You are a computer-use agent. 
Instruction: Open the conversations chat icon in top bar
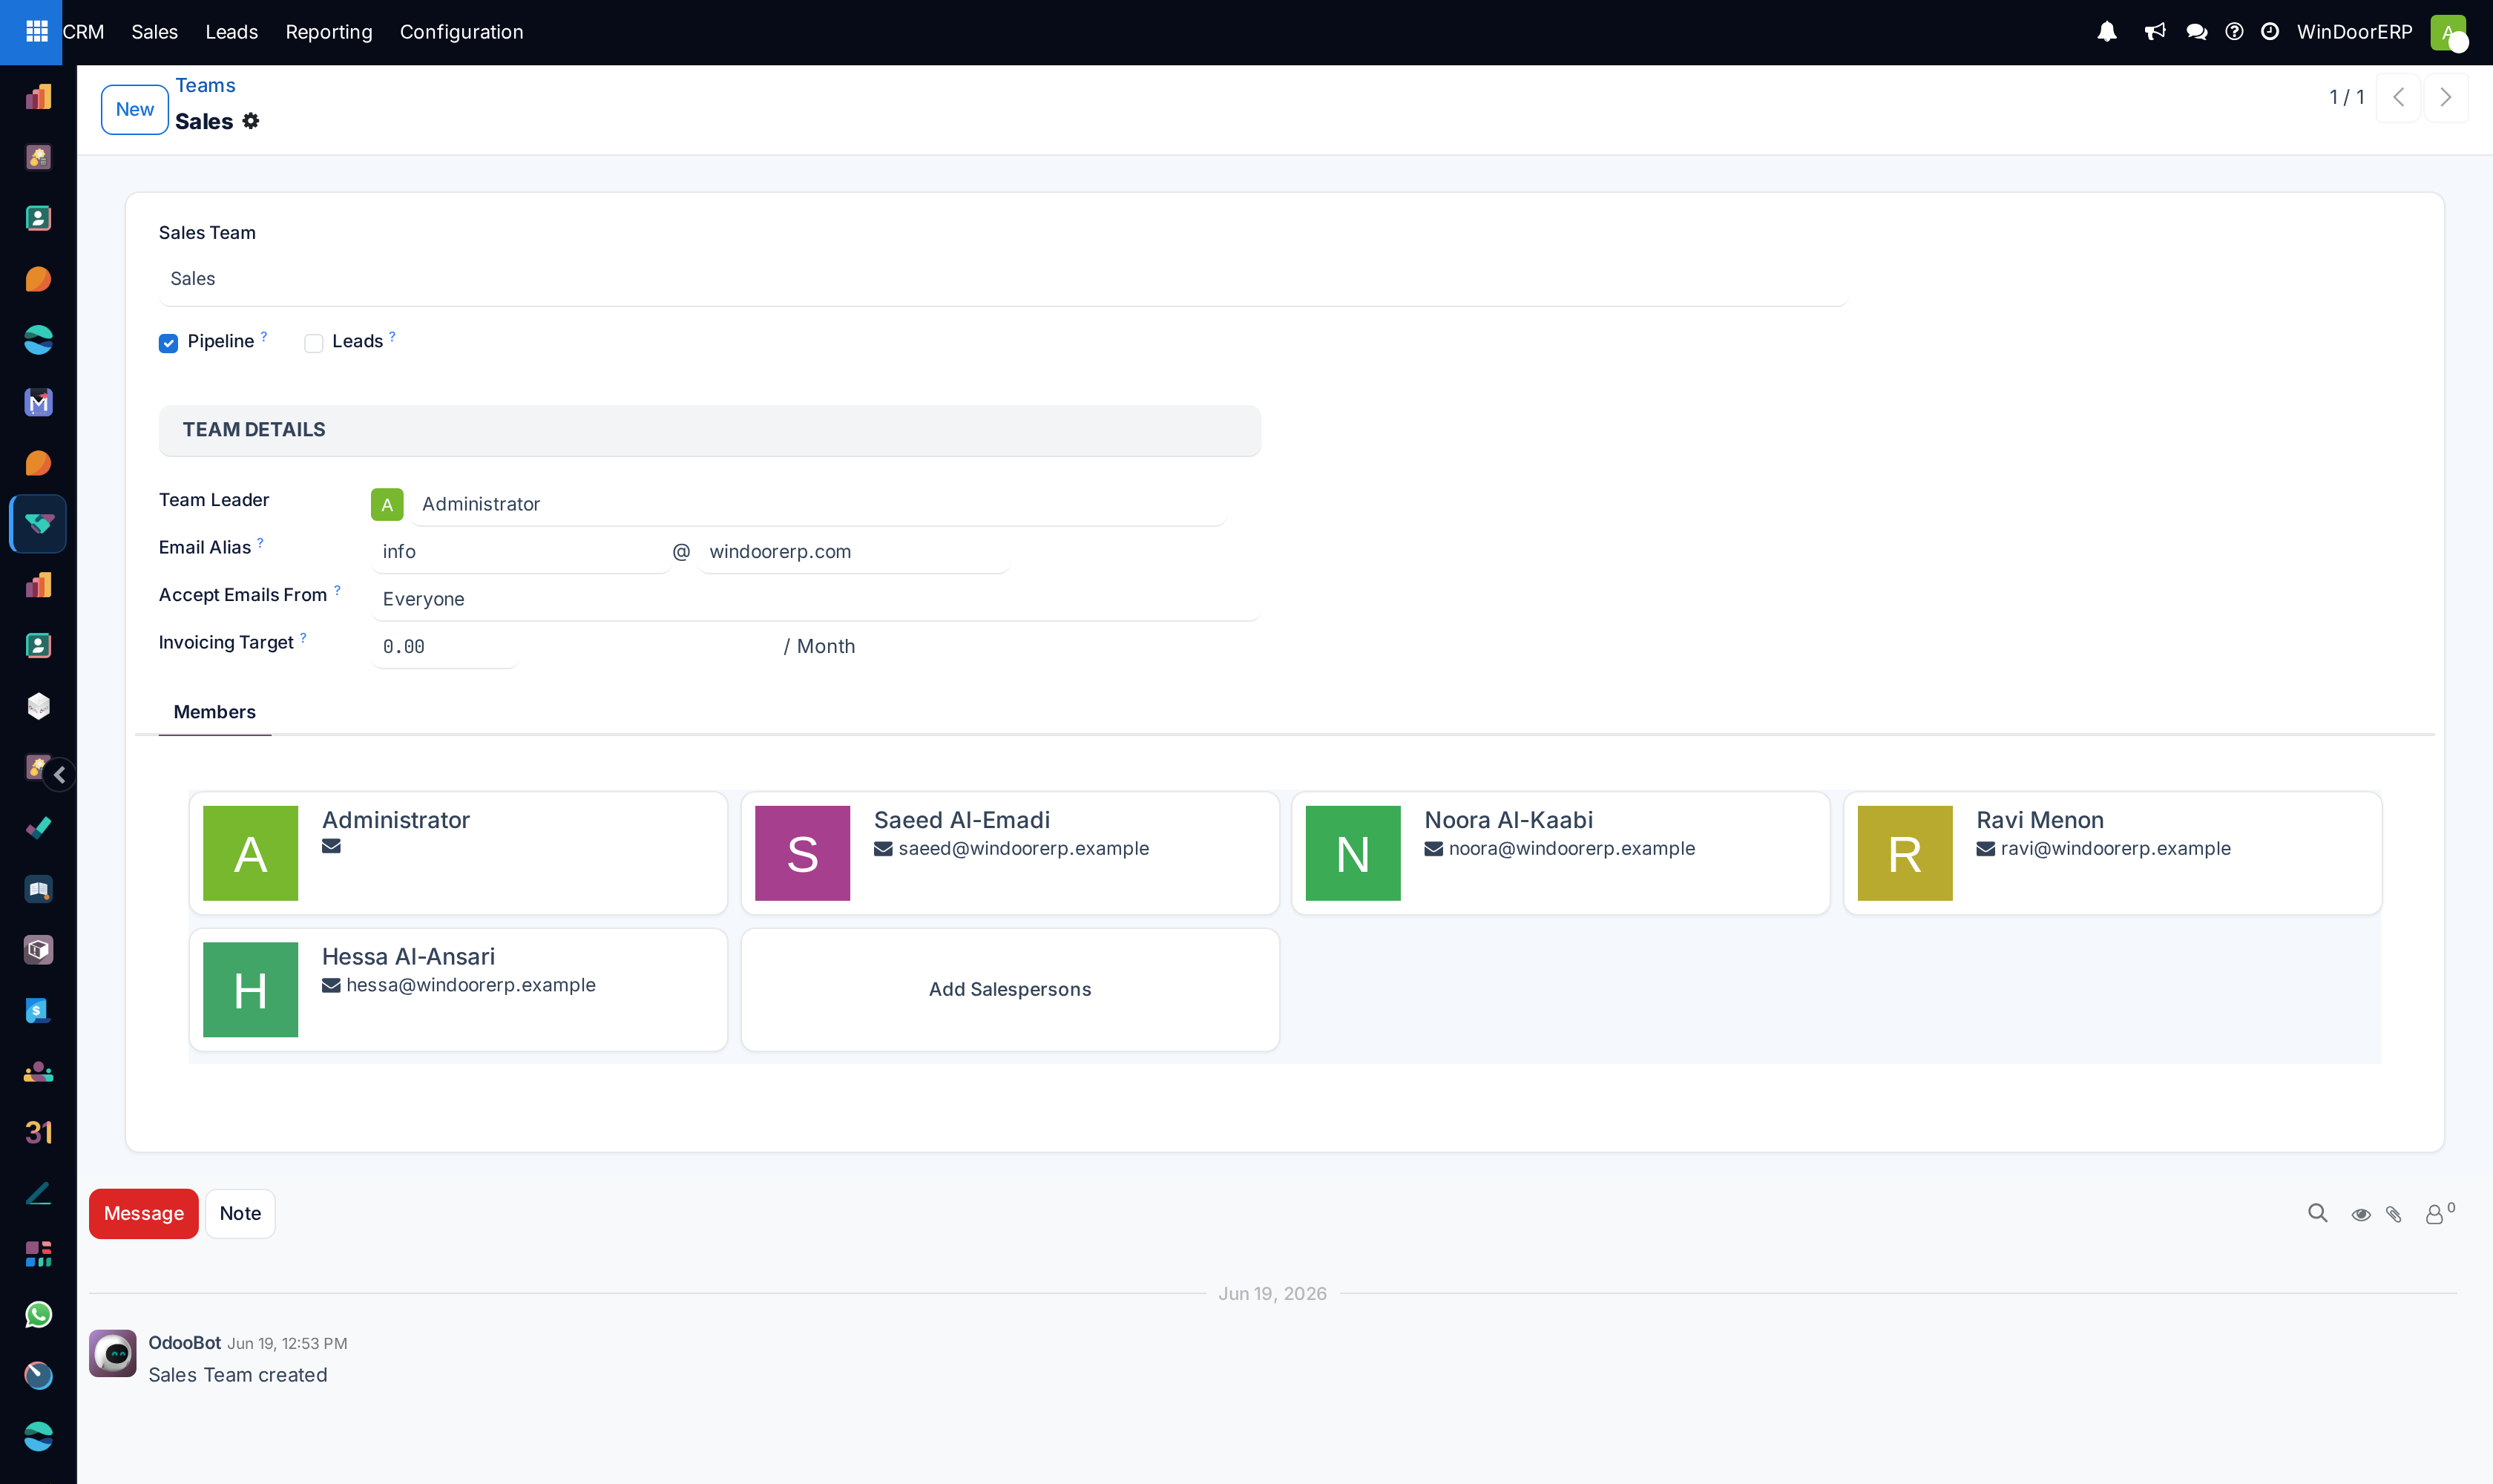click(2196, 32)
